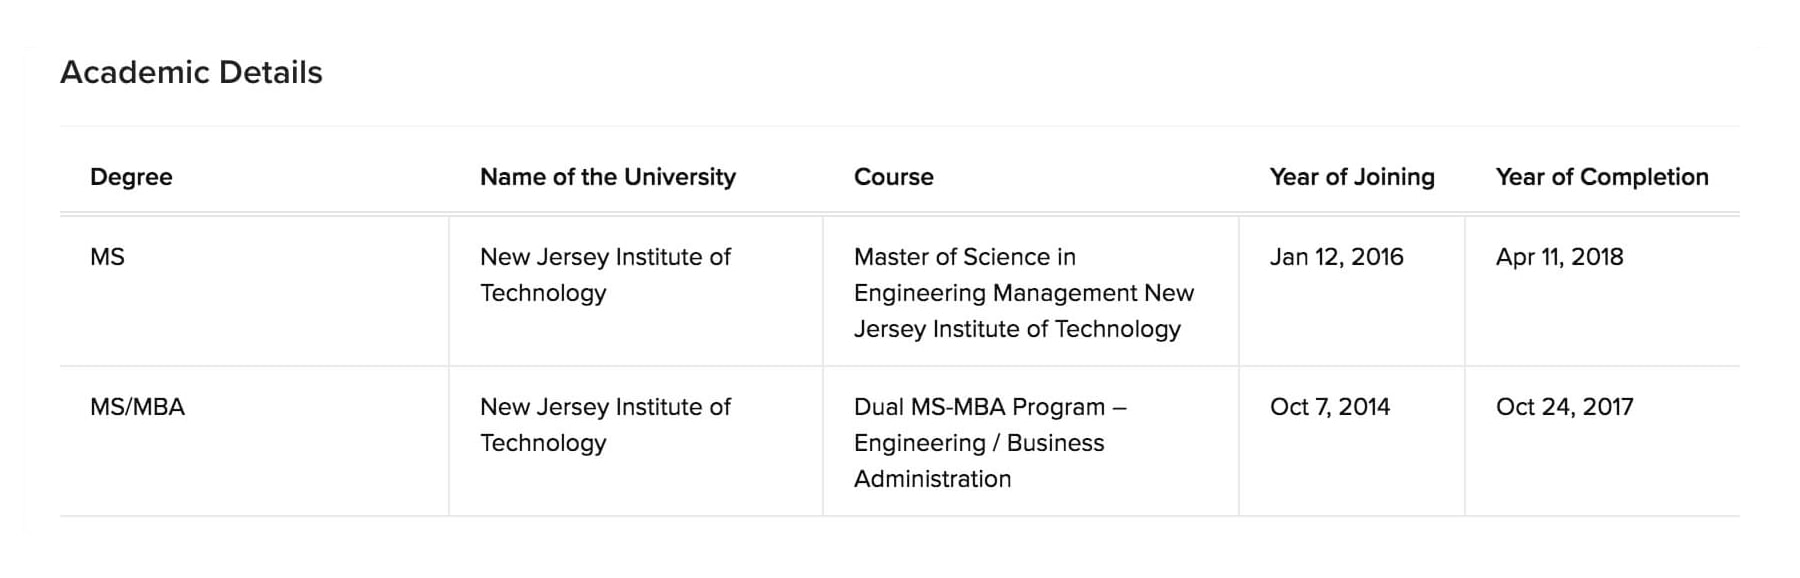Click the word 'Administration' in MS/MBA course
The image size is (1800, 578).
click(932, 479)
